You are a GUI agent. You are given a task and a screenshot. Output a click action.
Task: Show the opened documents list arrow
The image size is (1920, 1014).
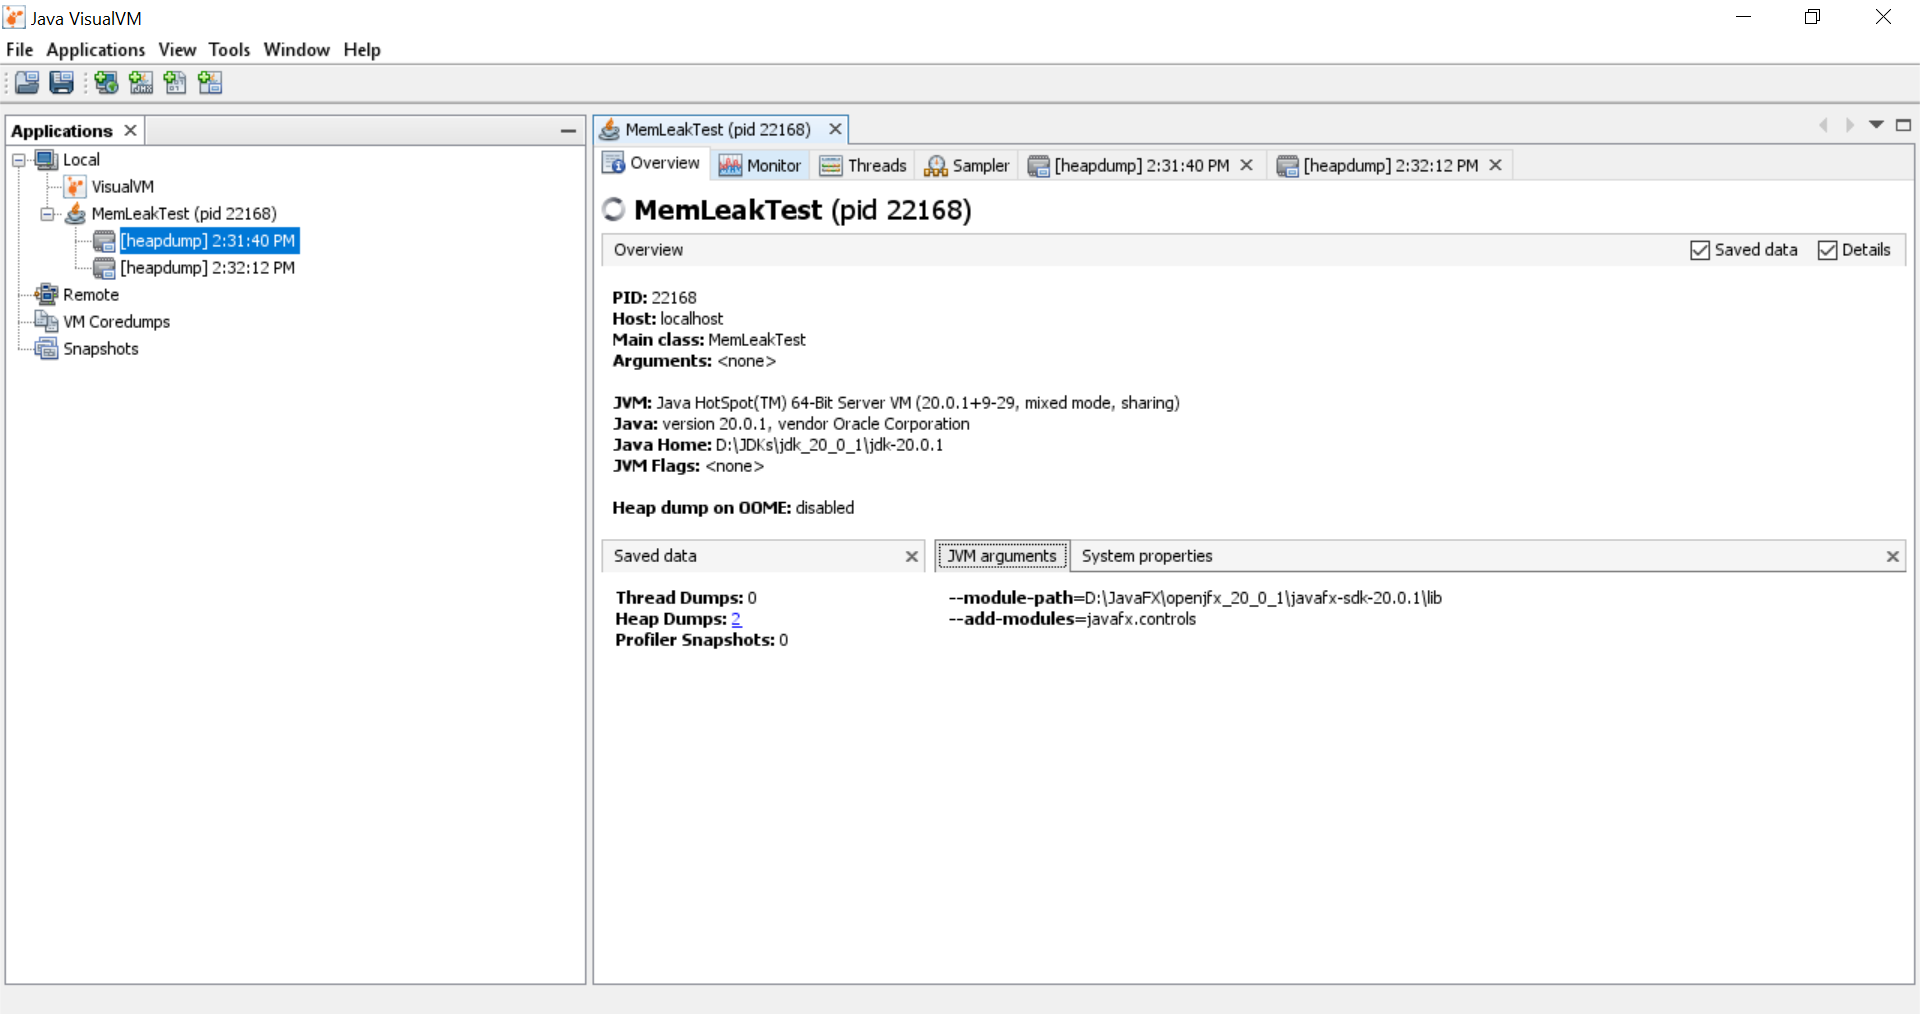(x=1876, y=125)
